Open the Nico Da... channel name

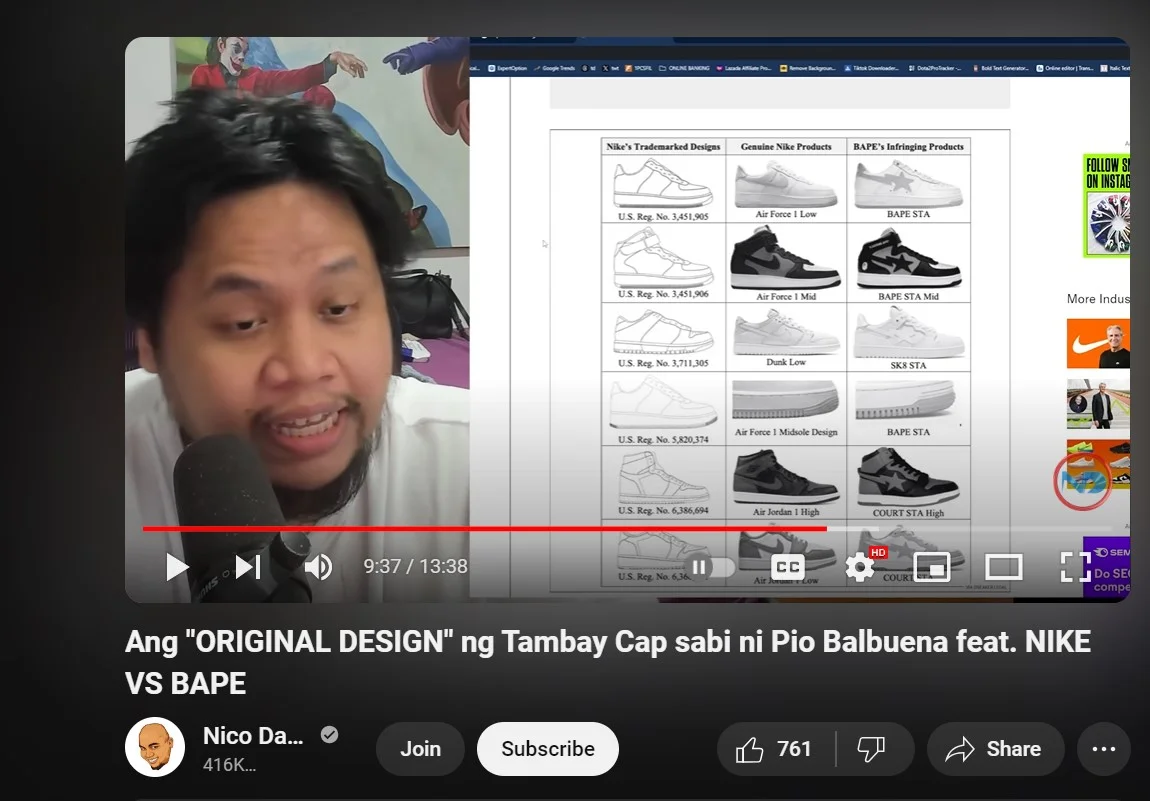(x=253, y=736)
